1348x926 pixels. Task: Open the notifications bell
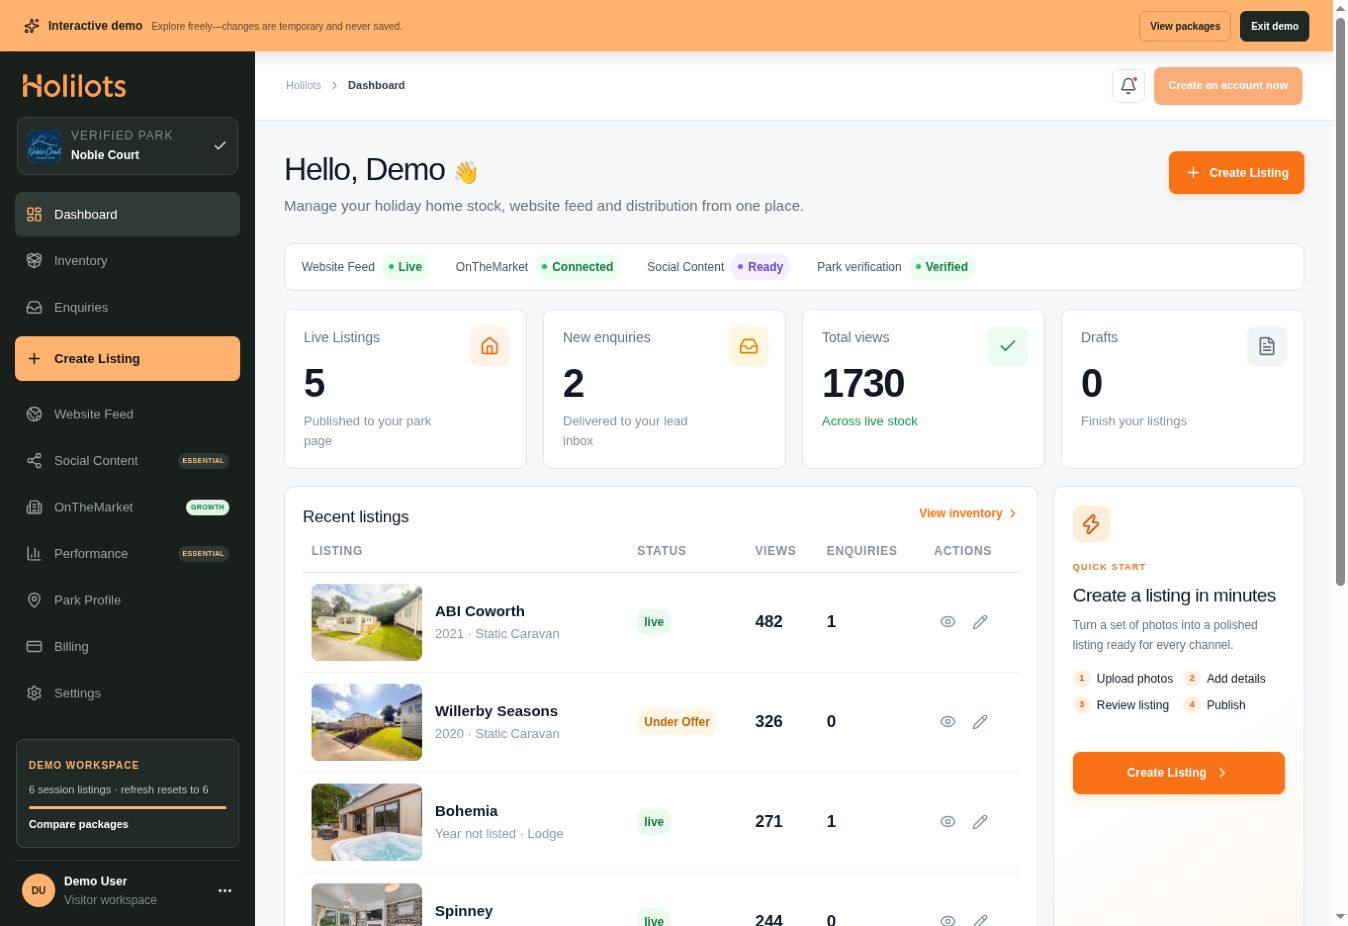(x=1128, y=85)
